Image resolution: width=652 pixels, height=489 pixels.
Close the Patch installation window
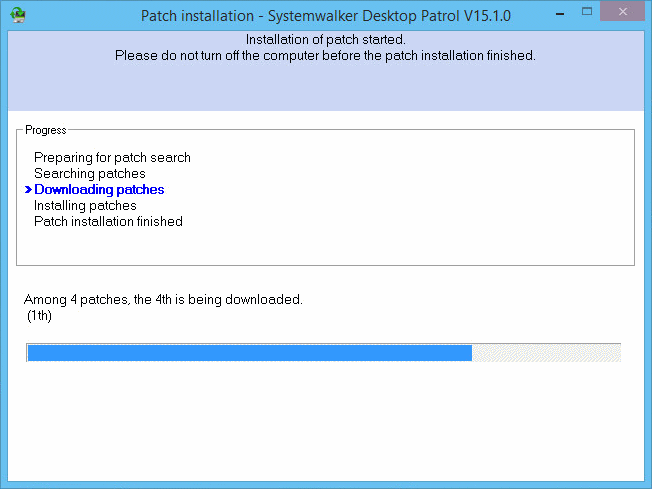622,12
